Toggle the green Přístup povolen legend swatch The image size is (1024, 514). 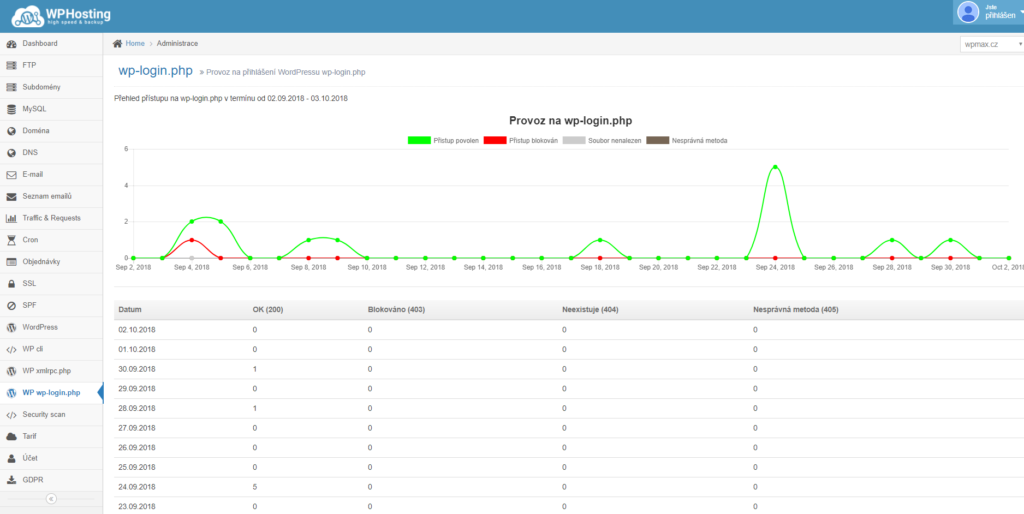tap(419, 140)
